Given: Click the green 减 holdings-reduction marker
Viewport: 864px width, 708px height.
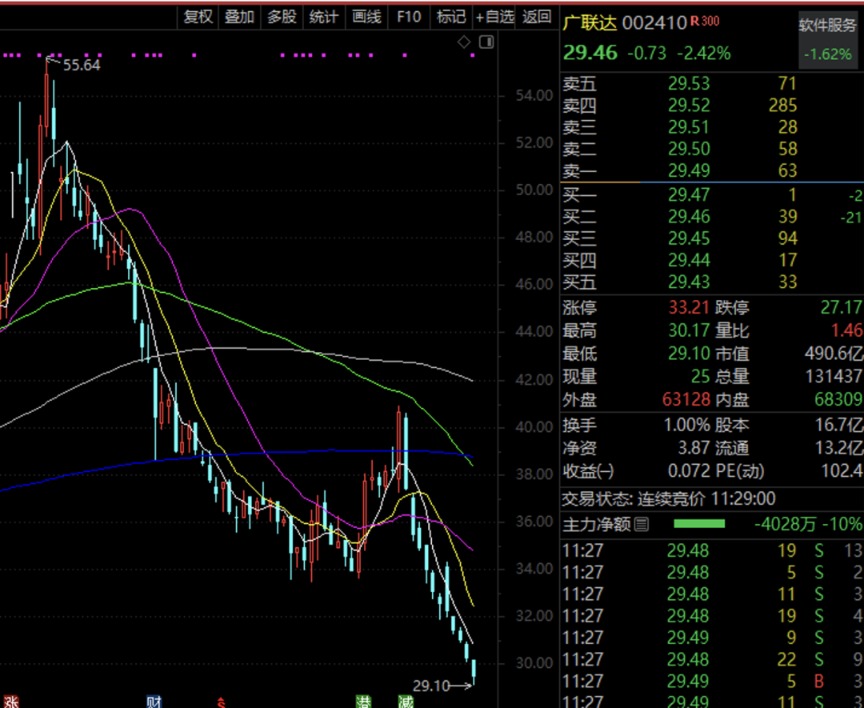Looking at the screenshot, I should point(406,702).
